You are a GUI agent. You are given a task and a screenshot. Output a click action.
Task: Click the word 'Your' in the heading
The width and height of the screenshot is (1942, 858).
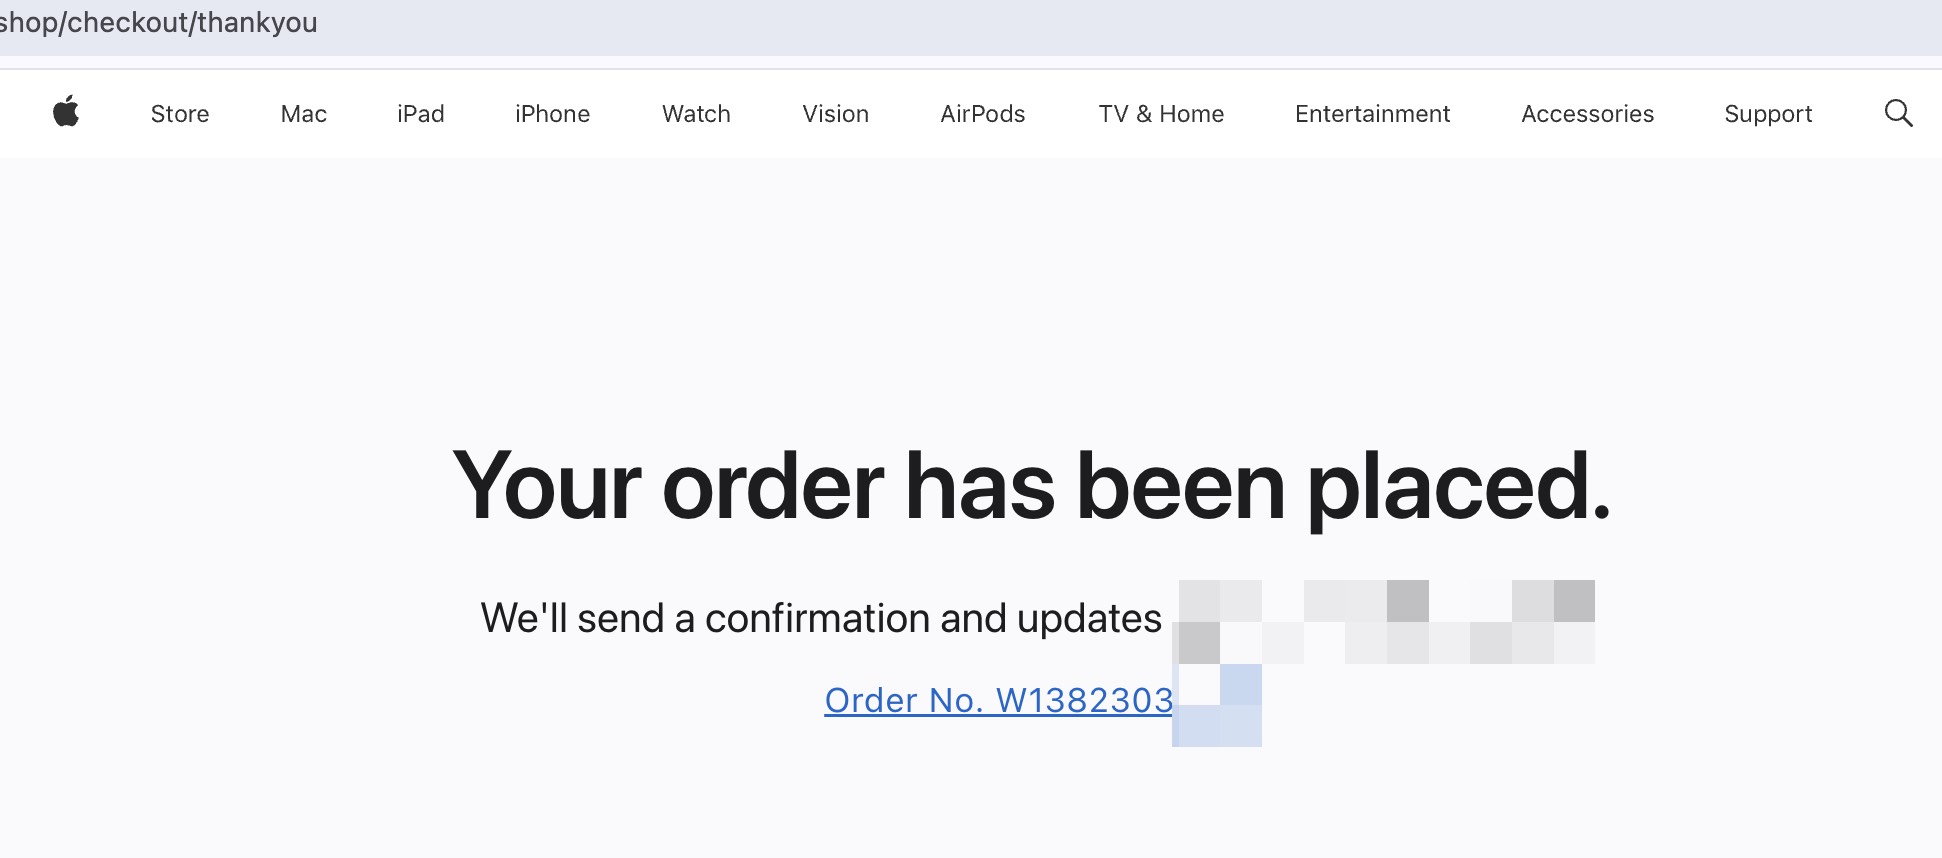click(x=546, y=486)
